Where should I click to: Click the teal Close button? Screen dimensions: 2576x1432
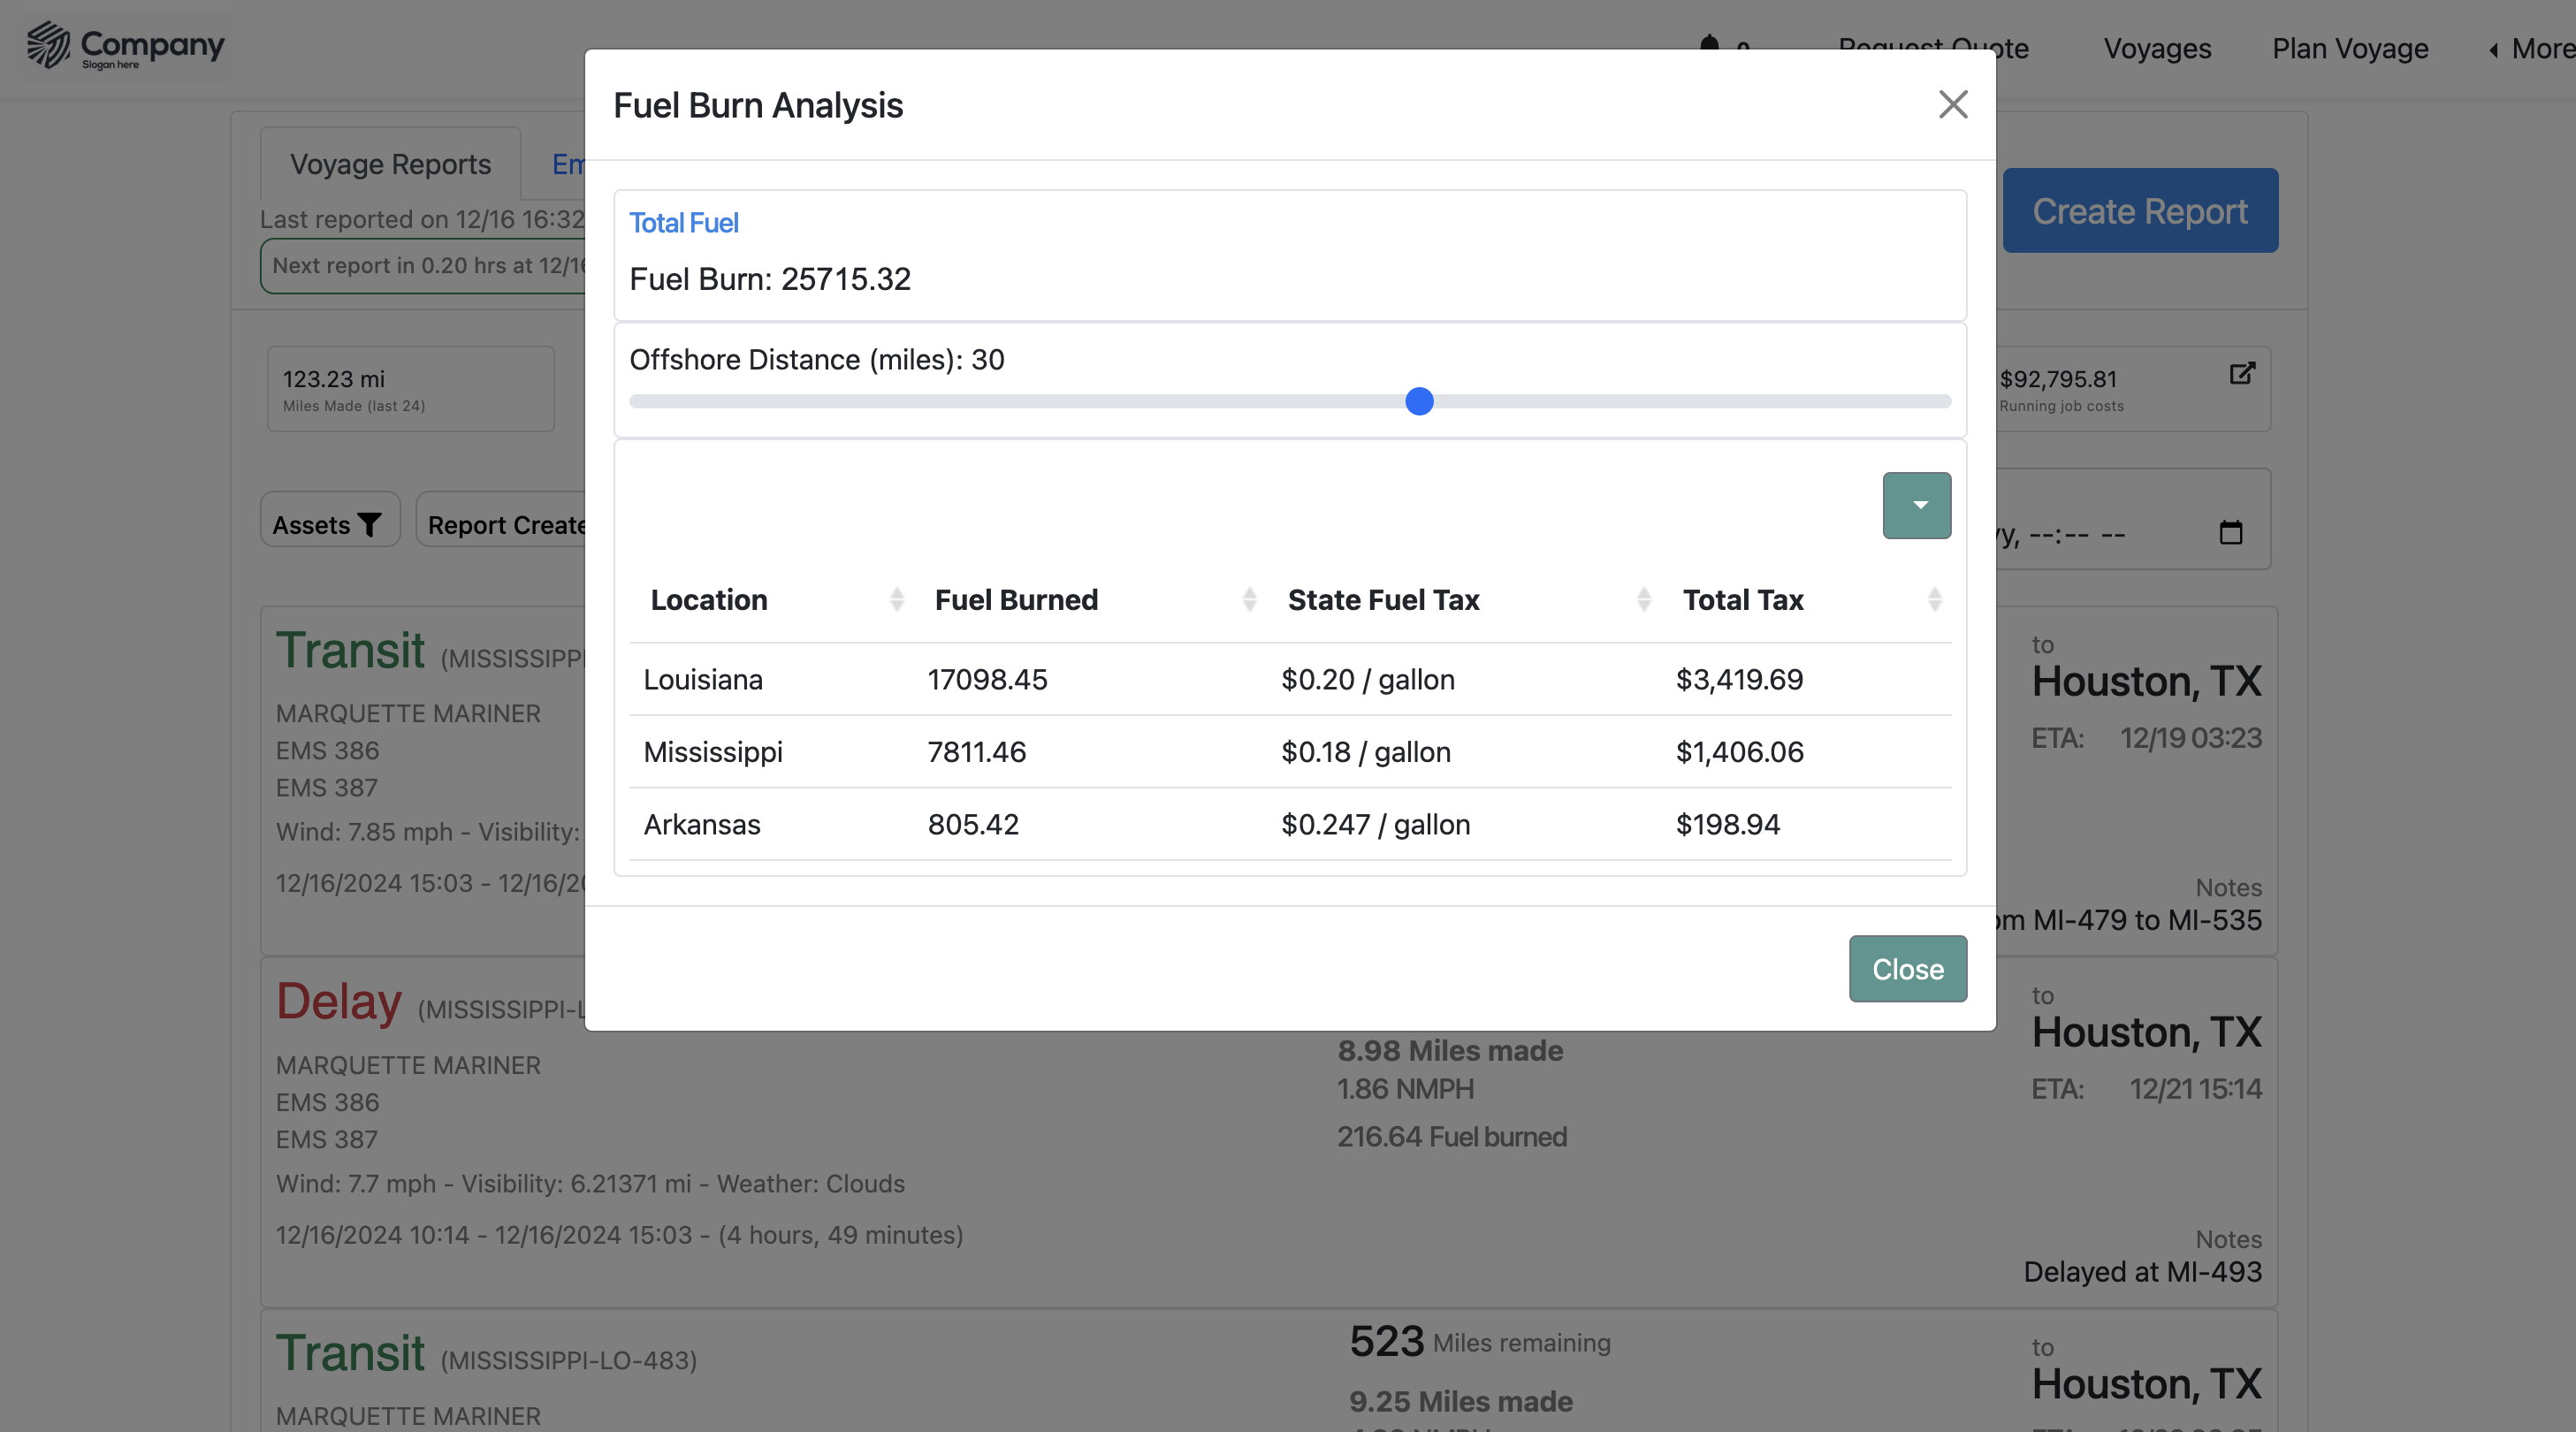[1907, 968]
